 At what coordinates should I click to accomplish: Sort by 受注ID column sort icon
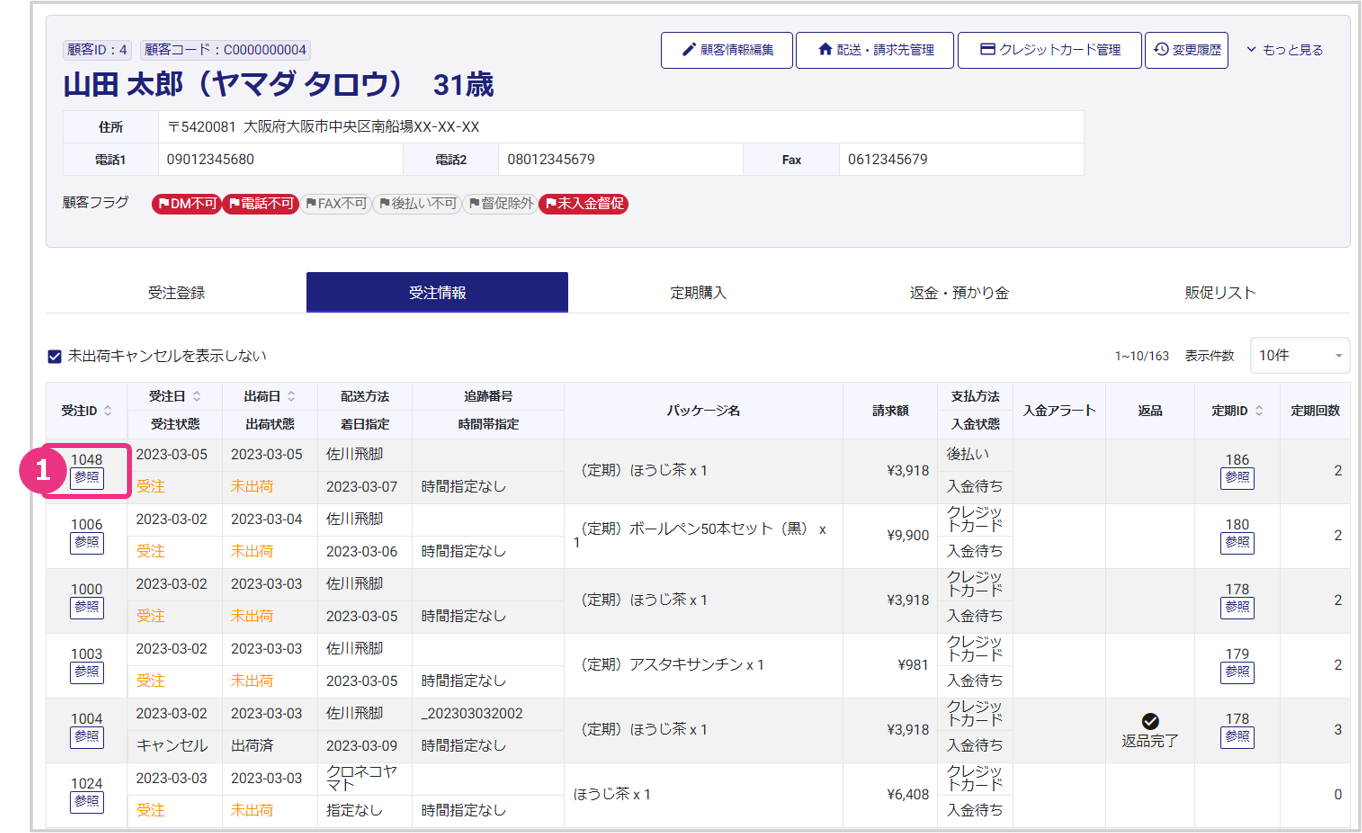point(108,411)
